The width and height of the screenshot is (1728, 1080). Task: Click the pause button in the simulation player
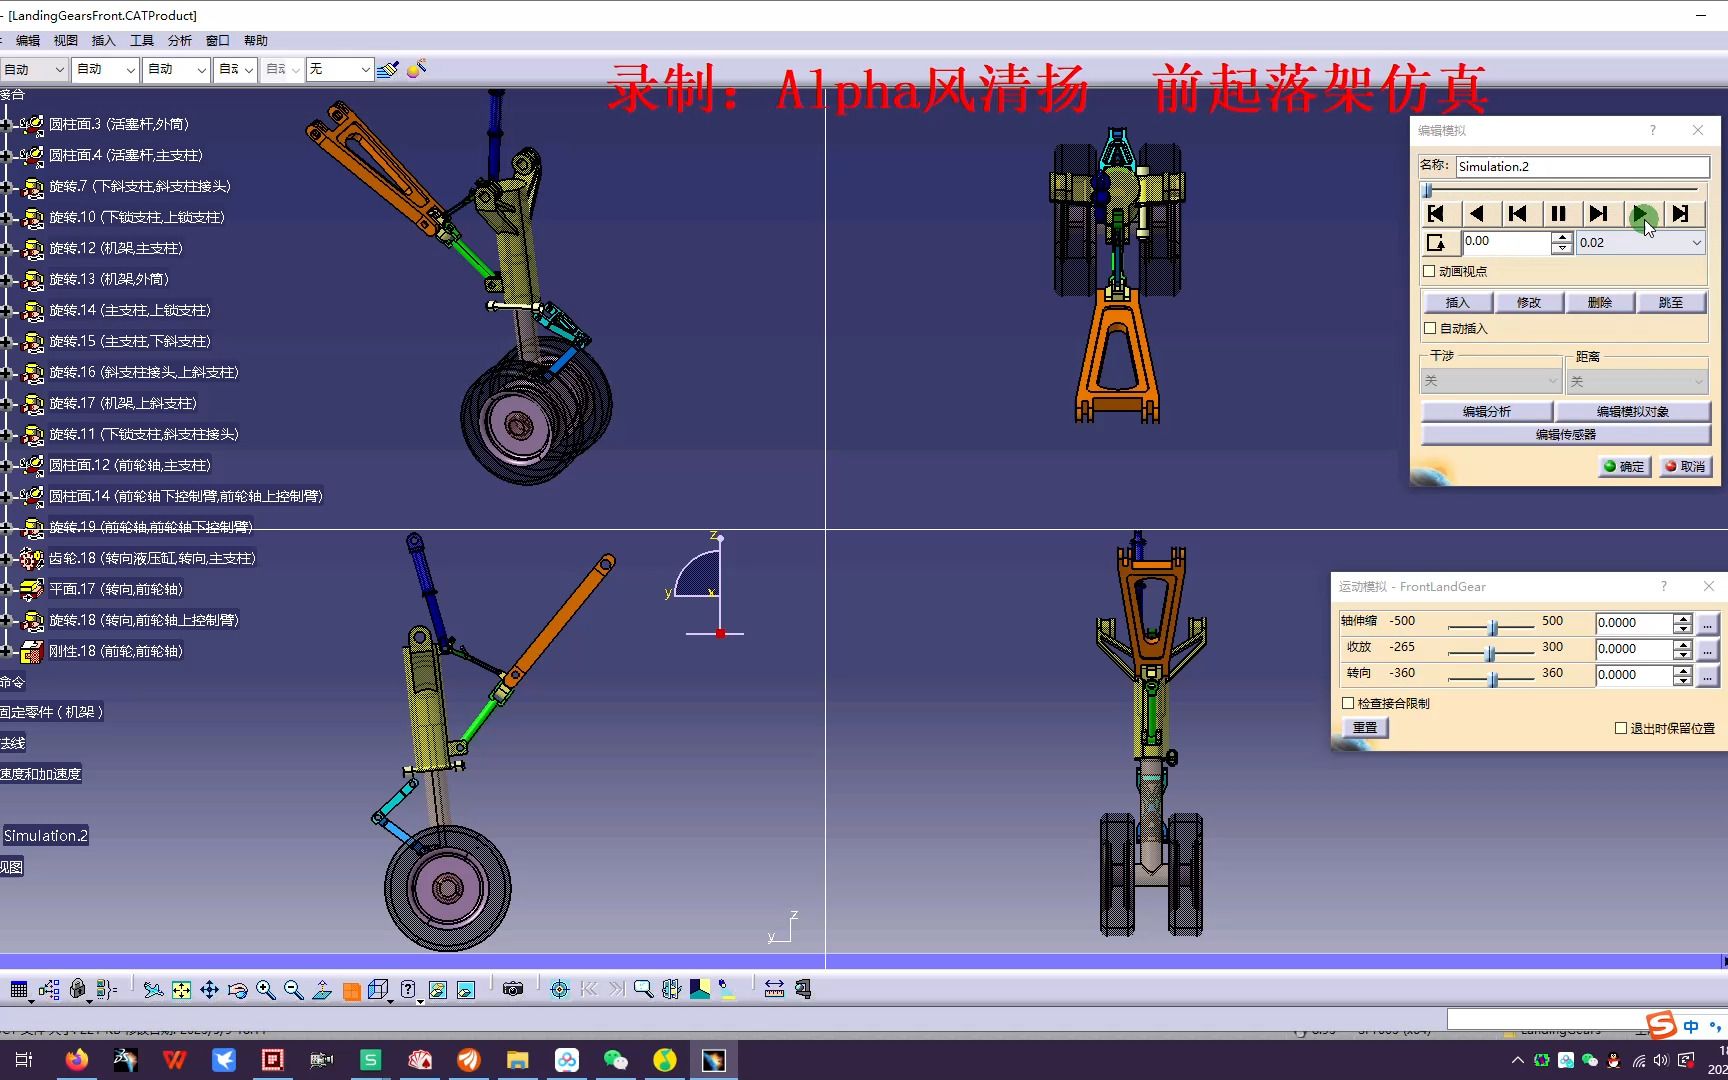coord(1558,214)
